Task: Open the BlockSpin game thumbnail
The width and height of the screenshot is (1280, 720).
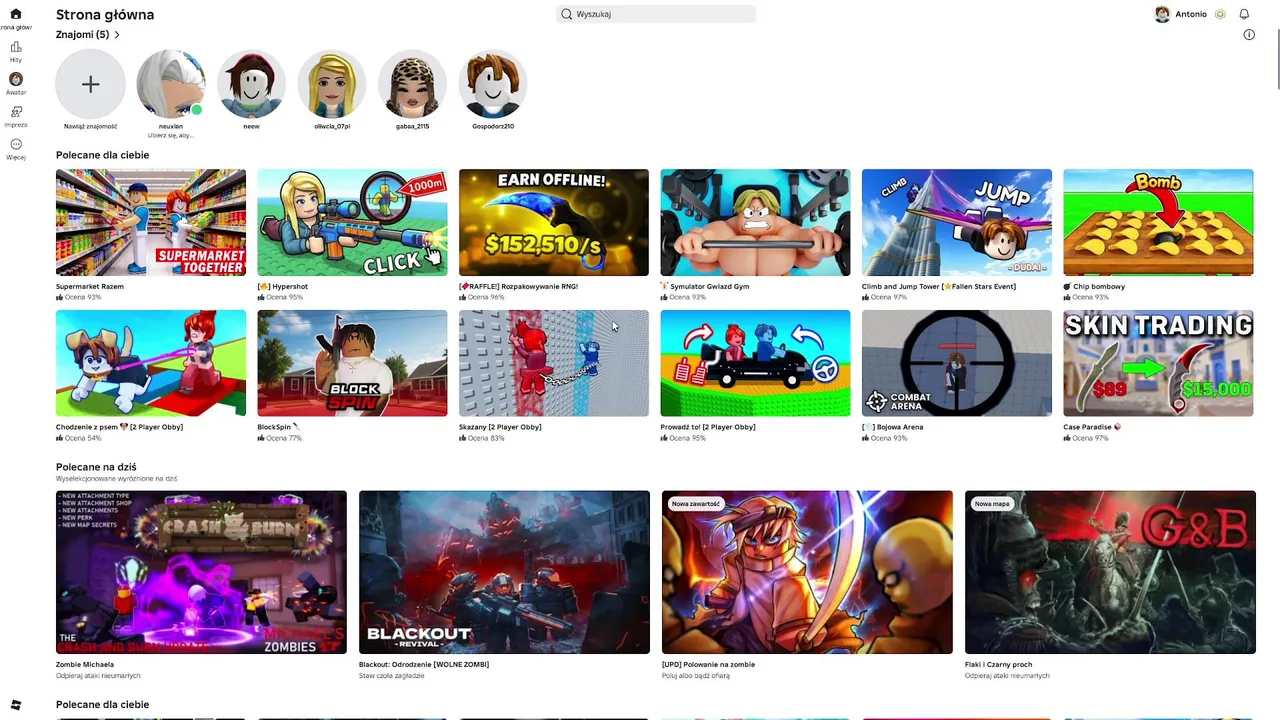Action: [352, 363]
